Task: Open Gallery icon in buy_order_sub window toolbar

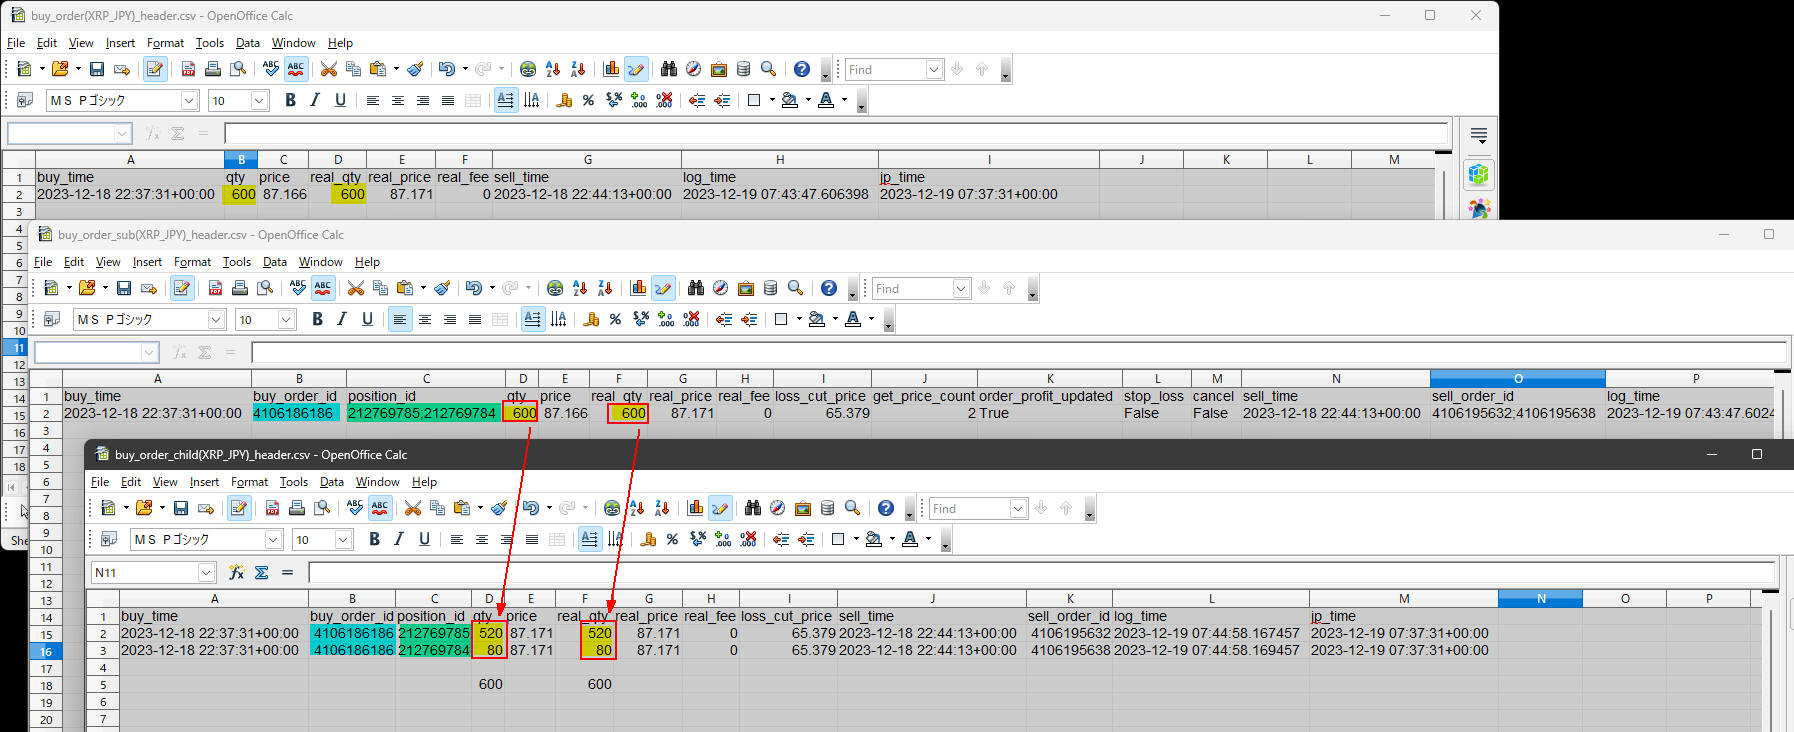Action: pyautogui.click(x=746, y=288)
